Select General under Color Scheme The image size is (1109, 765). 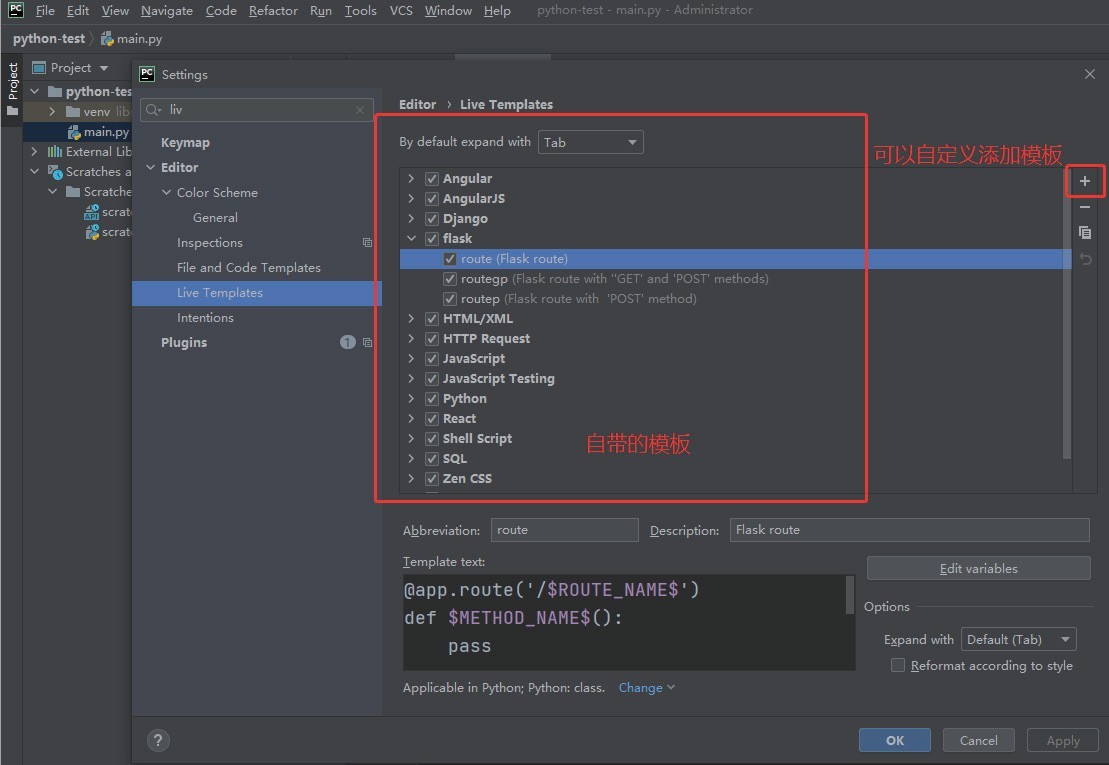[x=215, y=218]
